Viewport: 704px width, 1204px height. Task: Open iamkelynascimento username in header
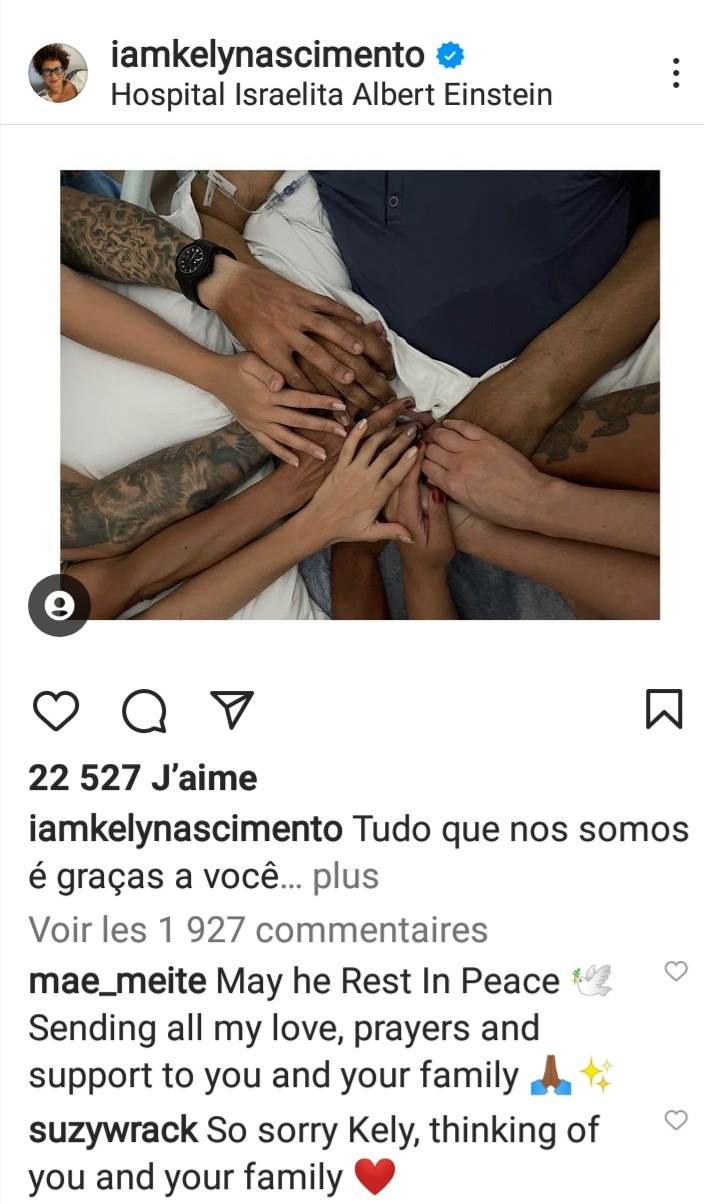pos(268,55)
